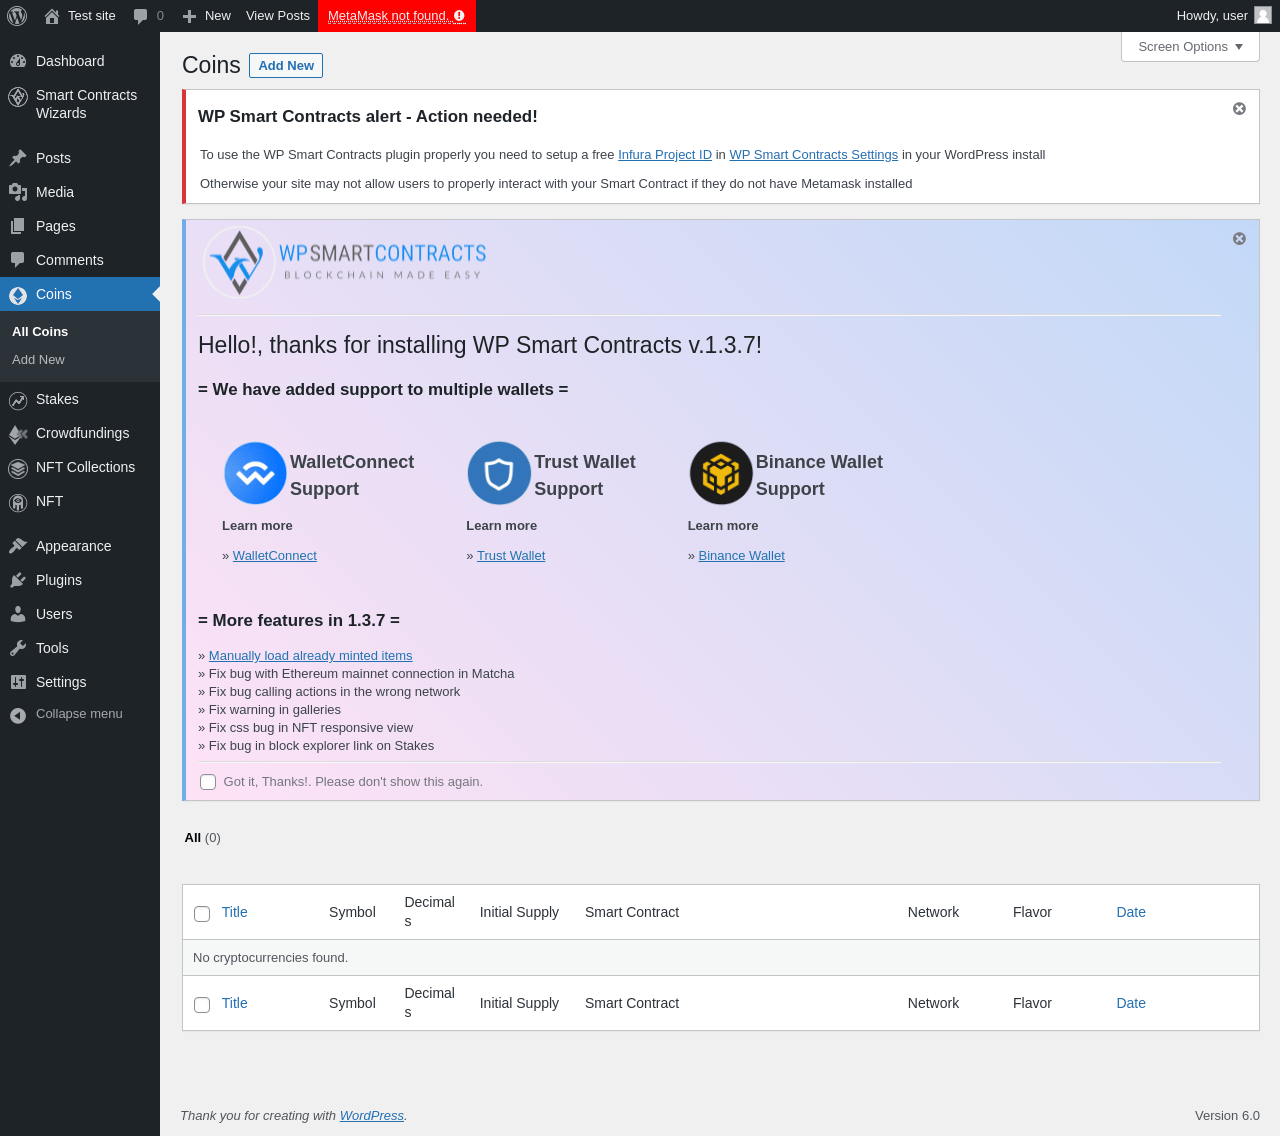Viewport: 1280px width, 1136px height.
Task: Click the Tools wrench icon
Action: [x=18, y=648]
